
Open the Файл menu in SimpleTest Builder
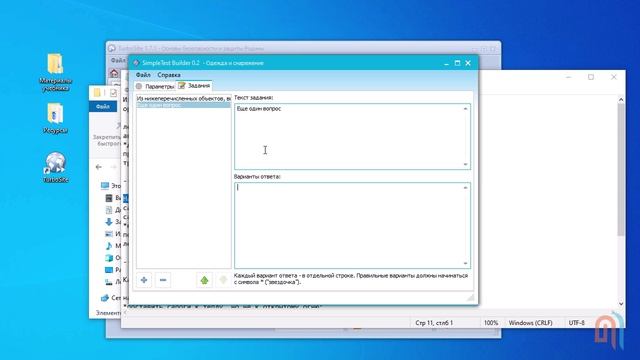tap(143, 75)
